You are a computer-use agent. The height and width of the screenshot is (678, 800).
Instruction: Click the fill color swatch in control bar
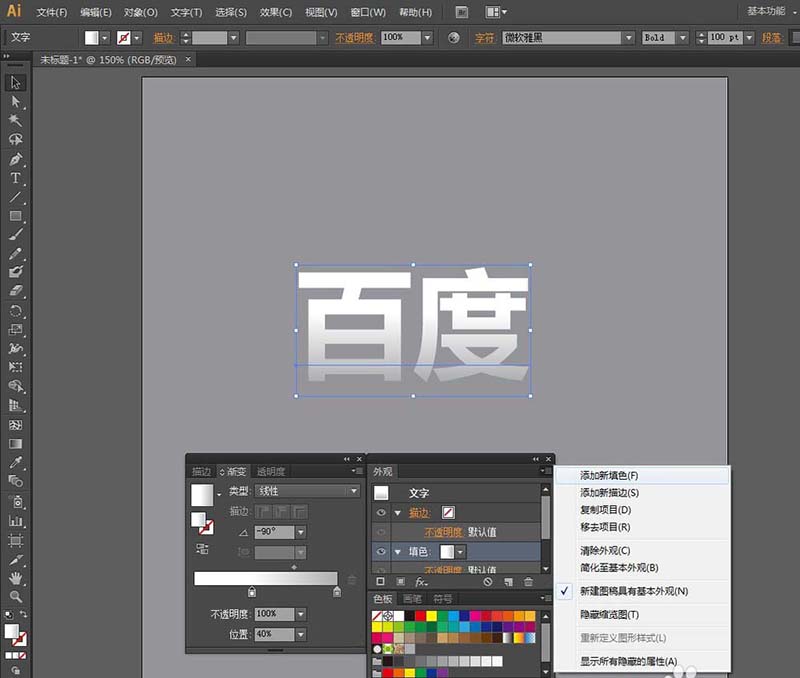pyautogui.click(x=91, y=38)
